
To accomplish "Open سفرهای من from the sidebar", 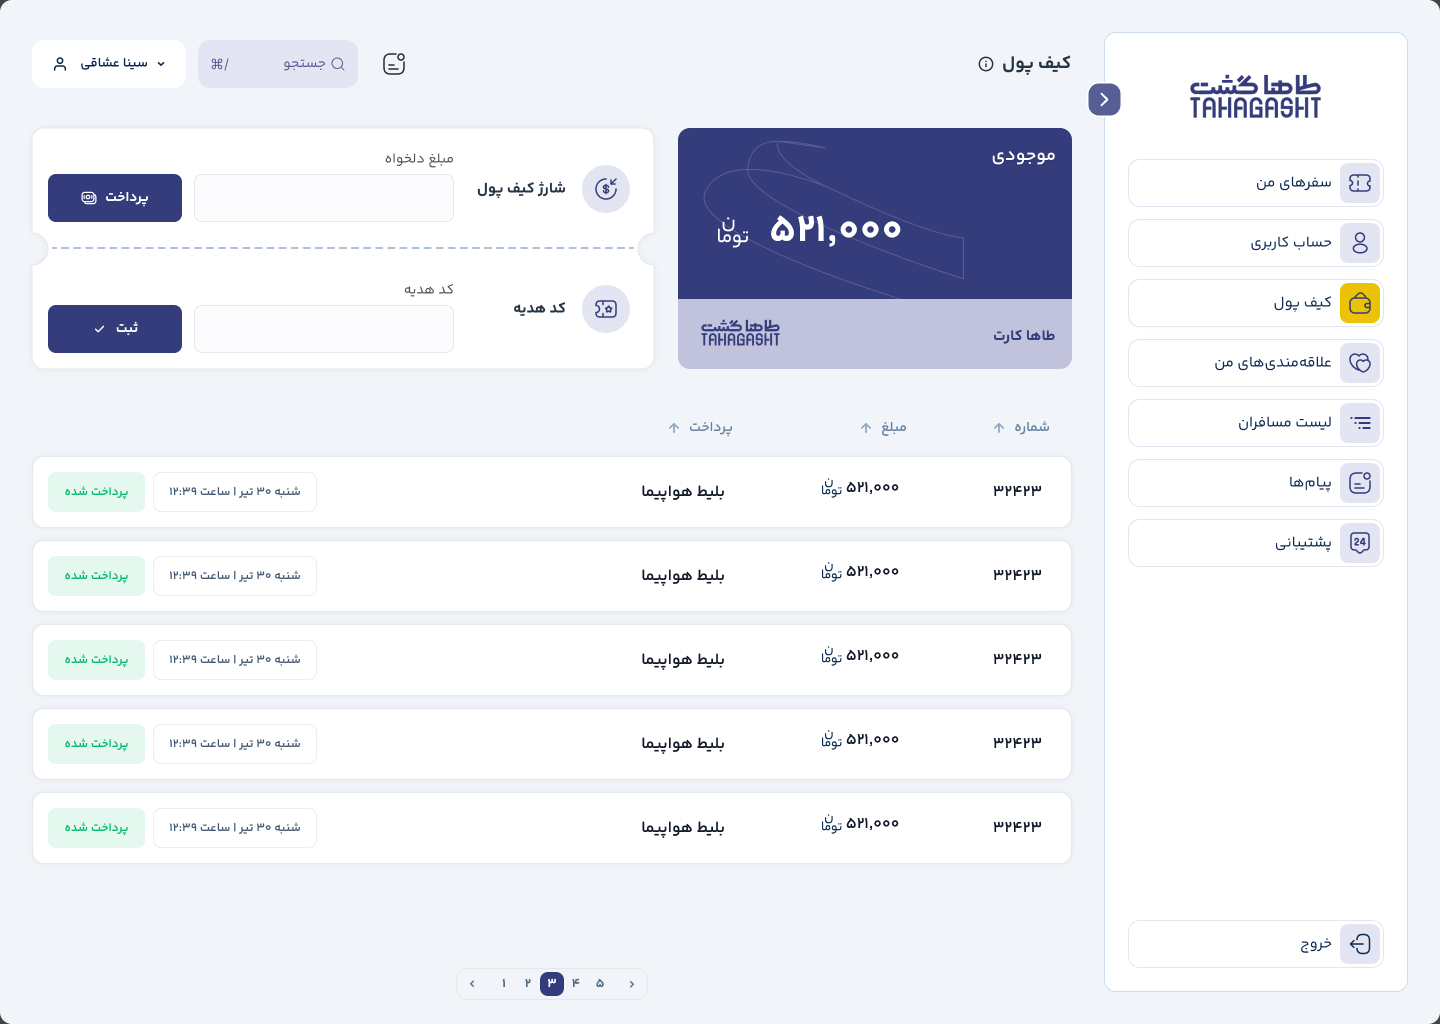I will (x=1255, y=183).
